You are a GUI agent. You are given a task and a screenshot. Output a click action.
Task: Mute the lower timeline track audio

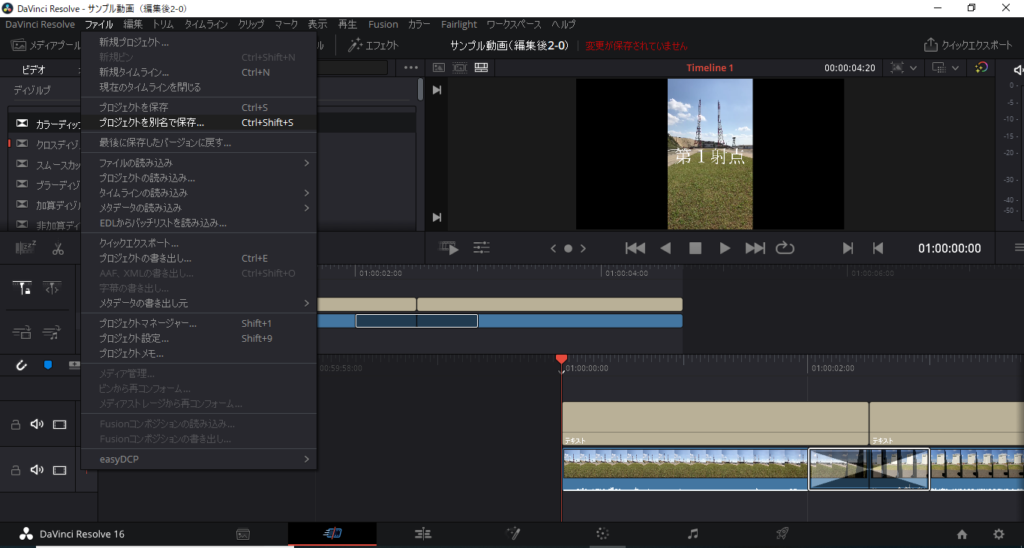point(37,470)
